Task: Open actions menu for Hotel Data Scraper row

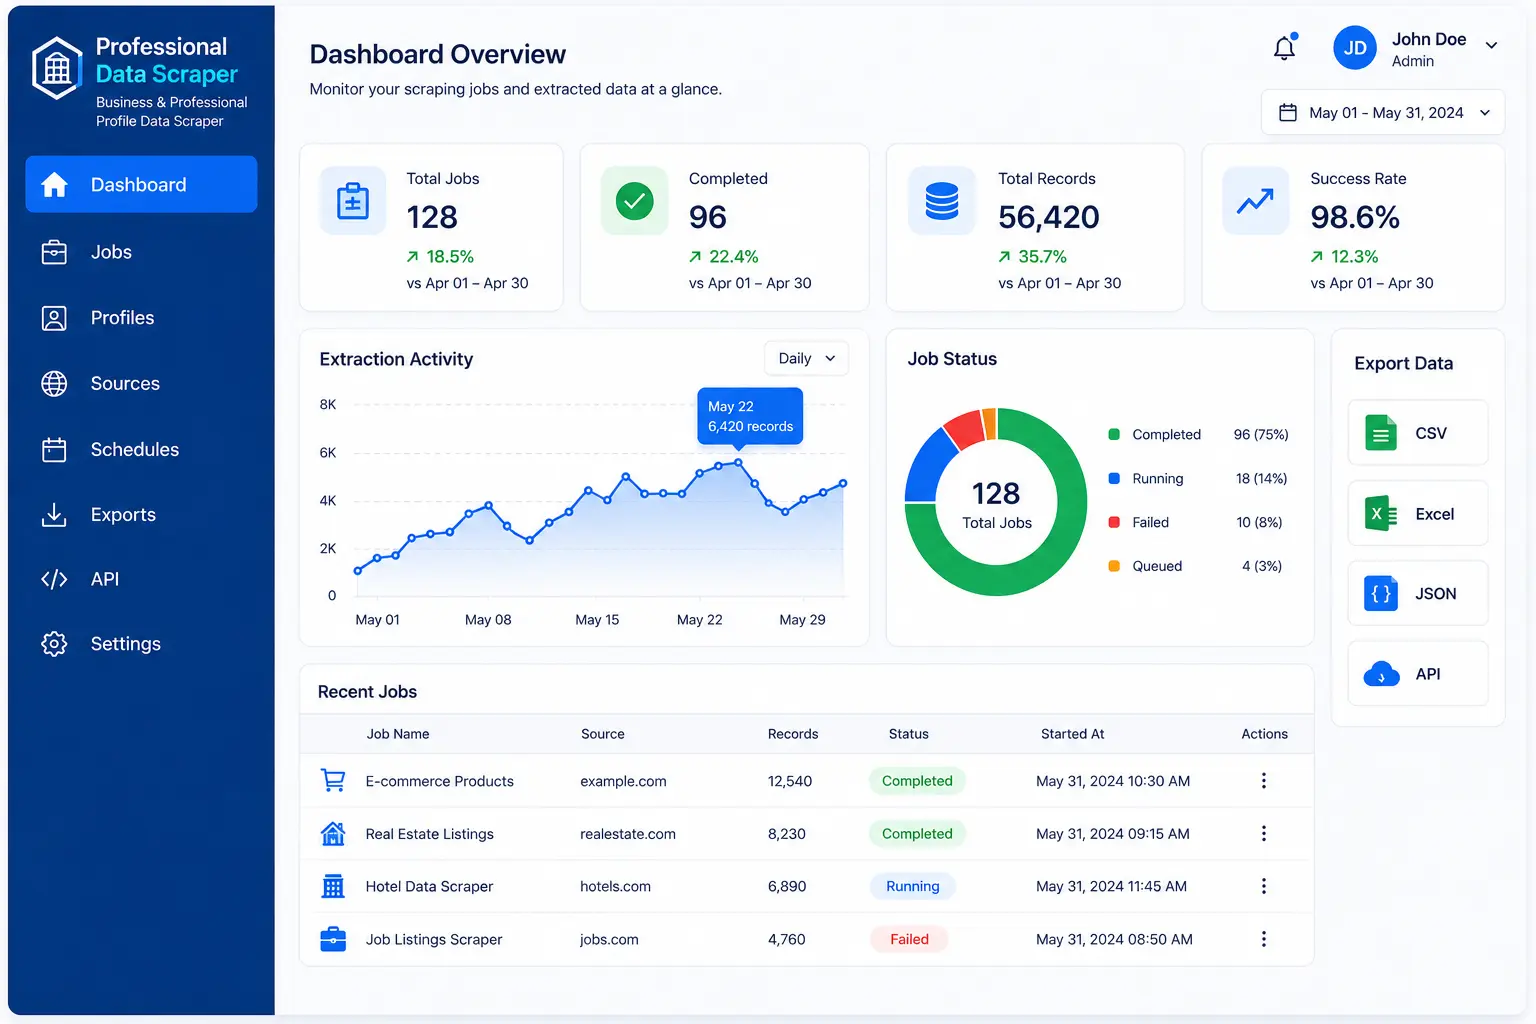Action: 1264,886
